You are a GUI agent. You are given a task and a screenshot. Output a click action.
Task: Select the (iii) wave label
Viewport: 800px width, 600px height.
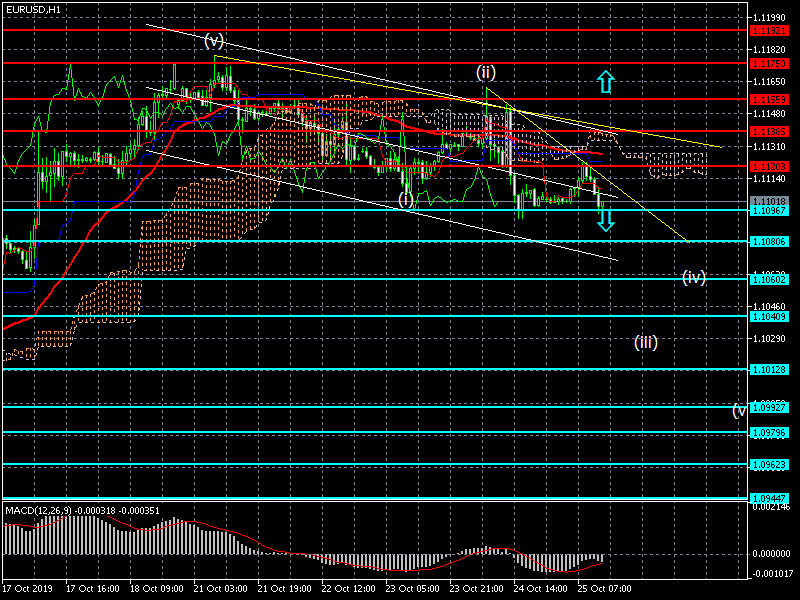point(645,342)
